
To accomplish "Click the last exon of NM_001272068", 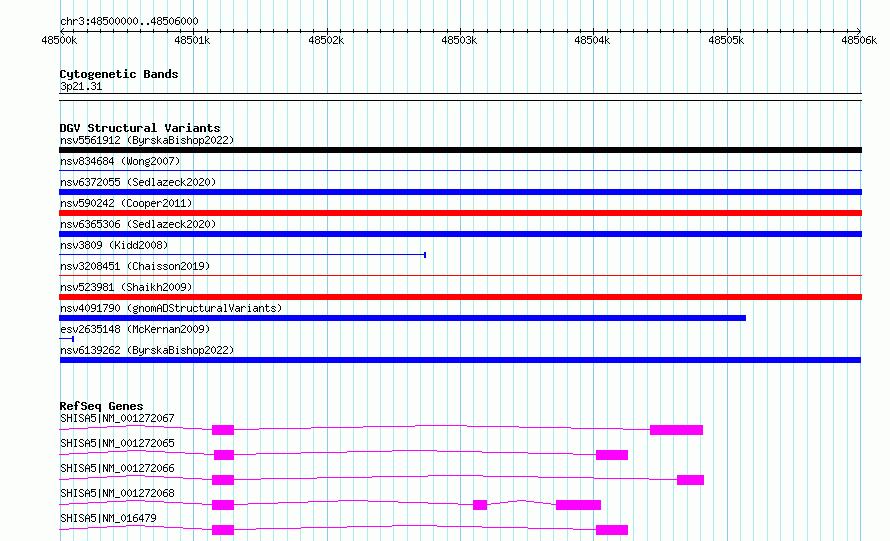I will (578, 505).
